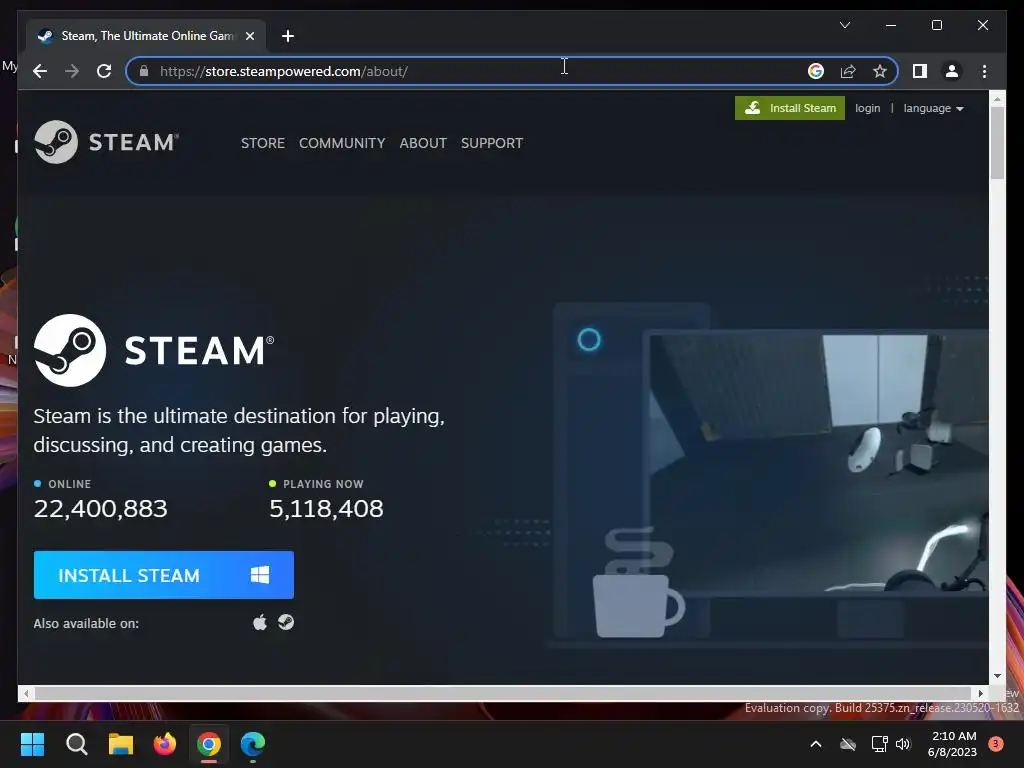The image size is (1024, 768).
Task: Click the volume speaker icon
Action: [x=903, y=744]
